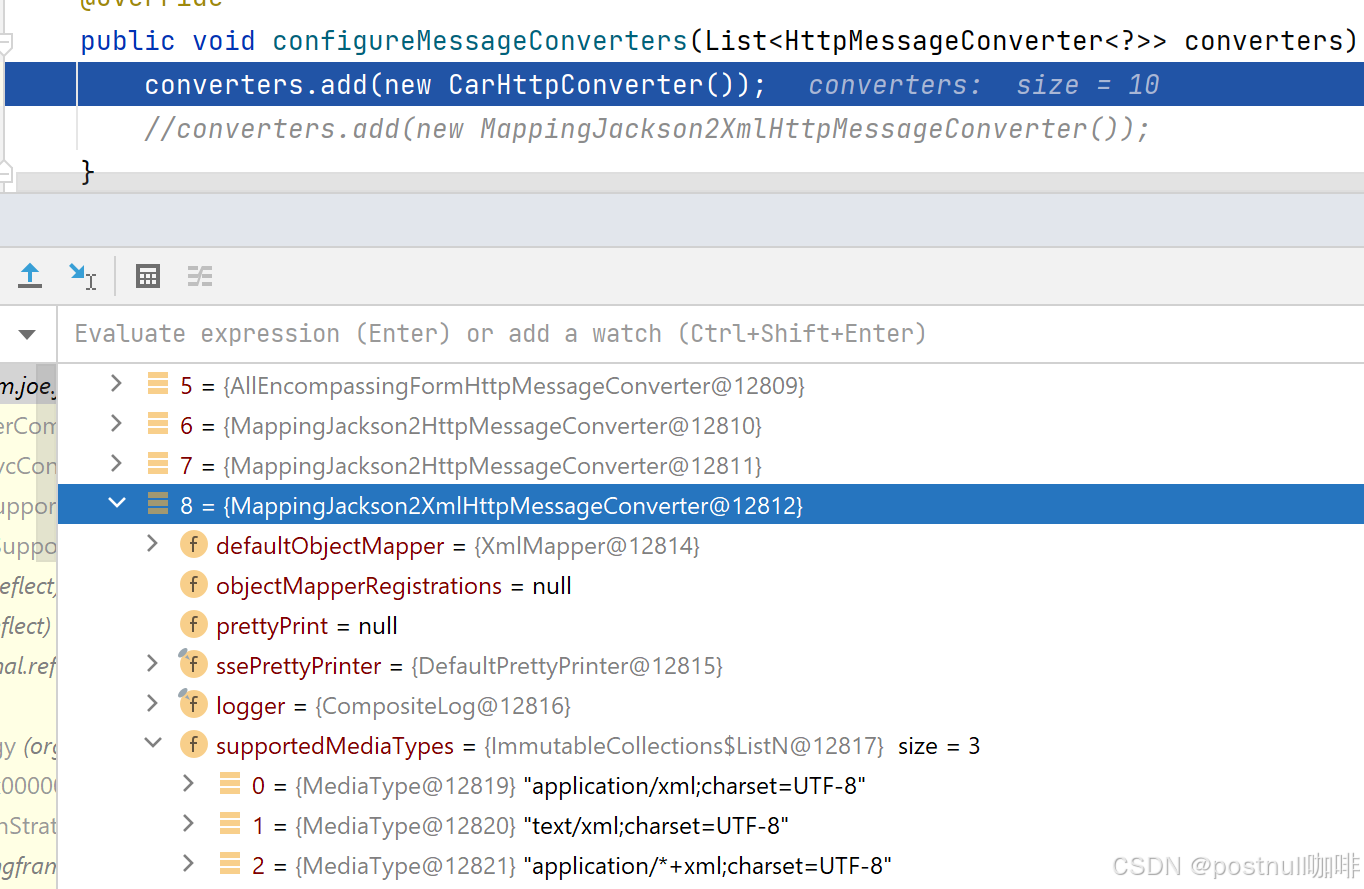This screenshot has height=889, width=1364.
Task: Click the Step Out upward arrow icon
Action: pos(30,276)
